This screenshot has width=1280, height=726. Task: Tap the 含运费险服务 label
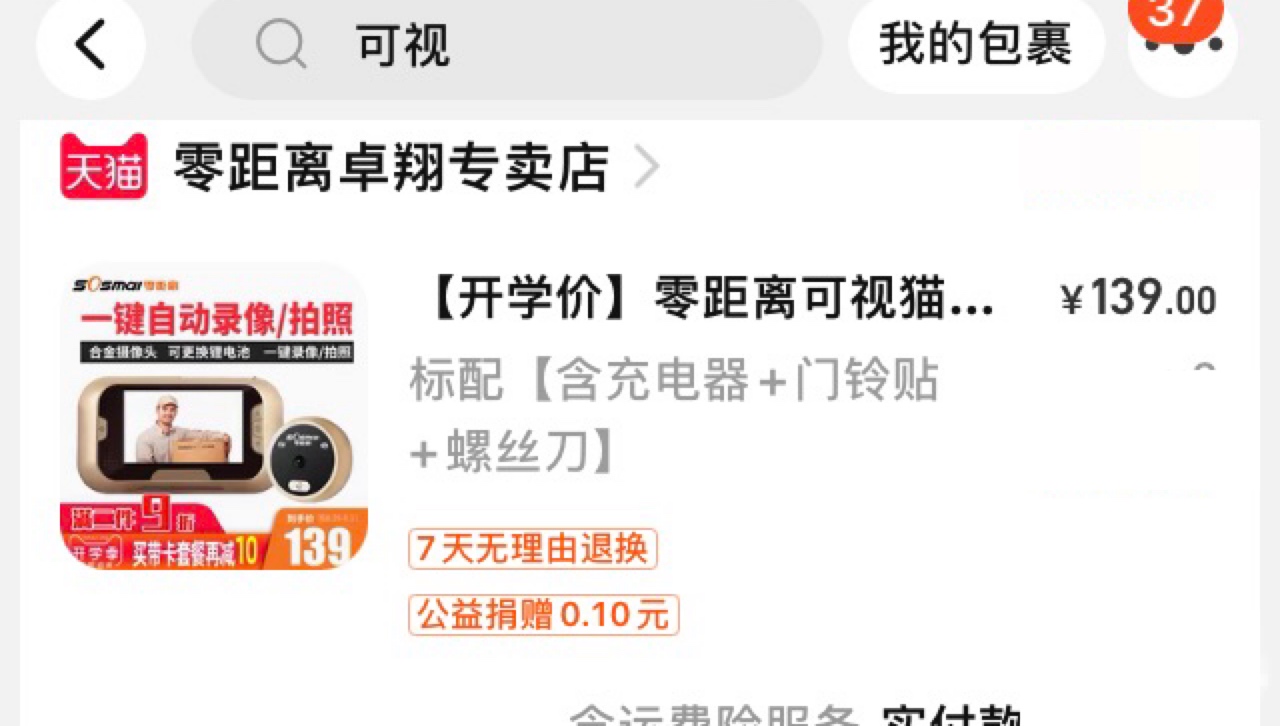click(714, 714)
